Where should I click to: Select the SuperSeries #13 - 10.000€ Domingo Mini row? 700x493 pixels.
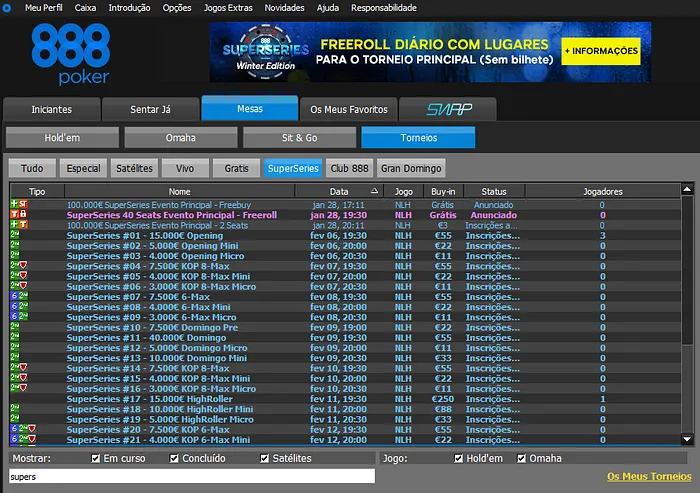345,358
